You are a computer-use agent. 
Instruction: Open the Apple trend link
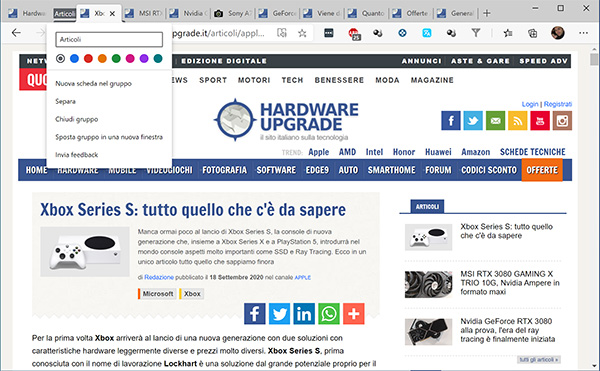pyautogui.click(x=319, y=152)
